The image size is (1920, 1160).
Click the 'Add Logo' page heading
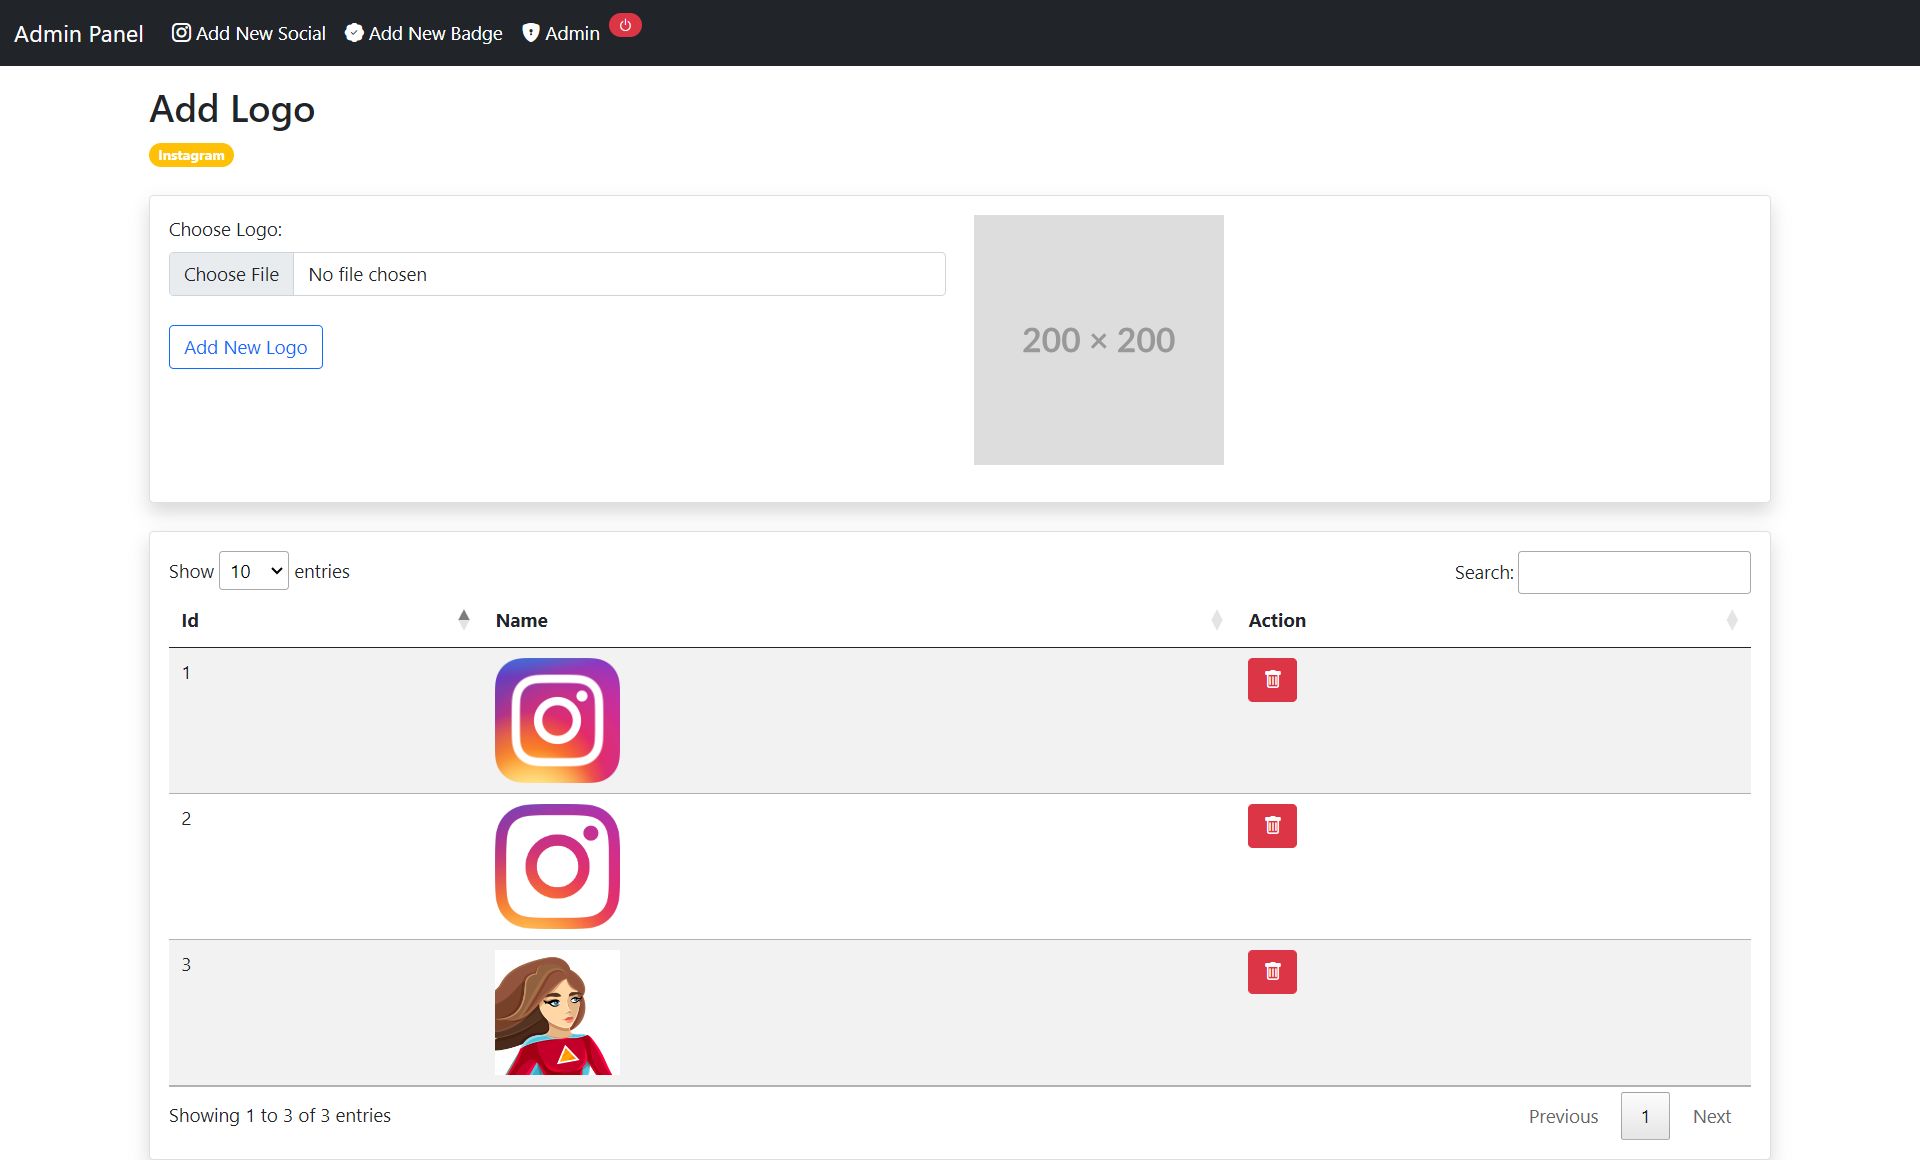click(232, 109)
